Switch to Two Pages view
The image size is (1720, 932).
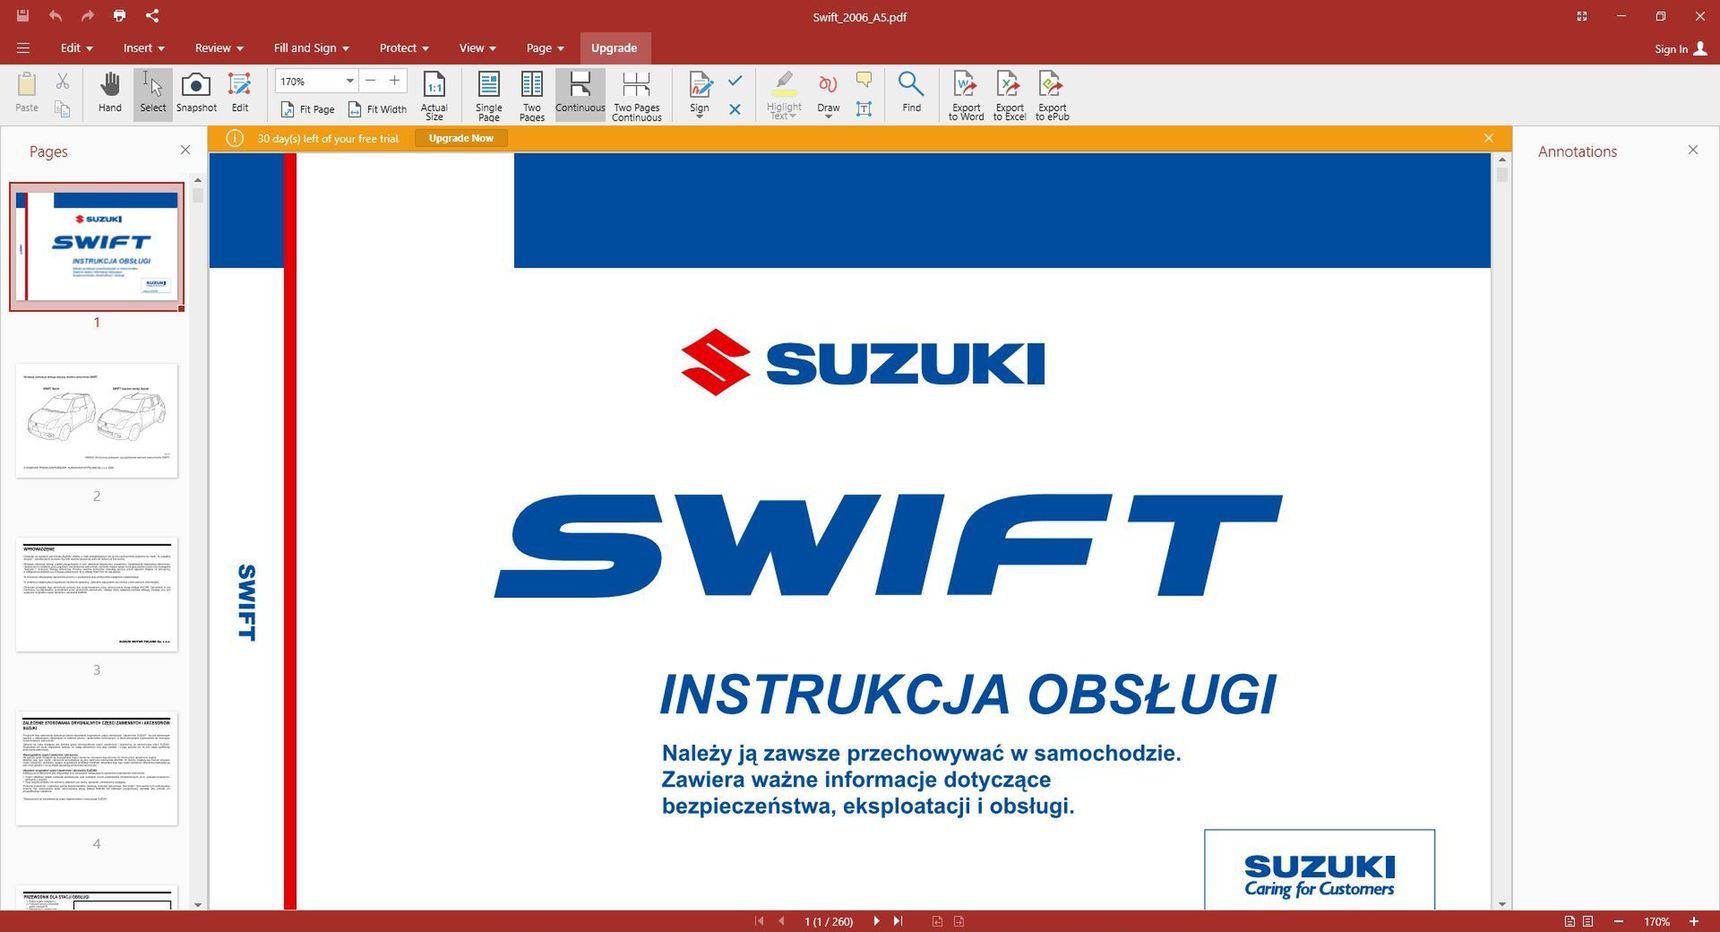pos(532,95)
